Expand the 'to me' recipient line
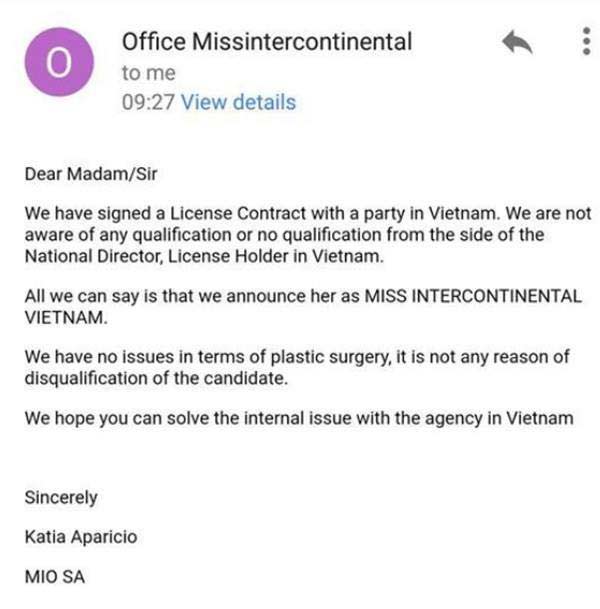Viewport: 600px width, 609px height. 149,73
